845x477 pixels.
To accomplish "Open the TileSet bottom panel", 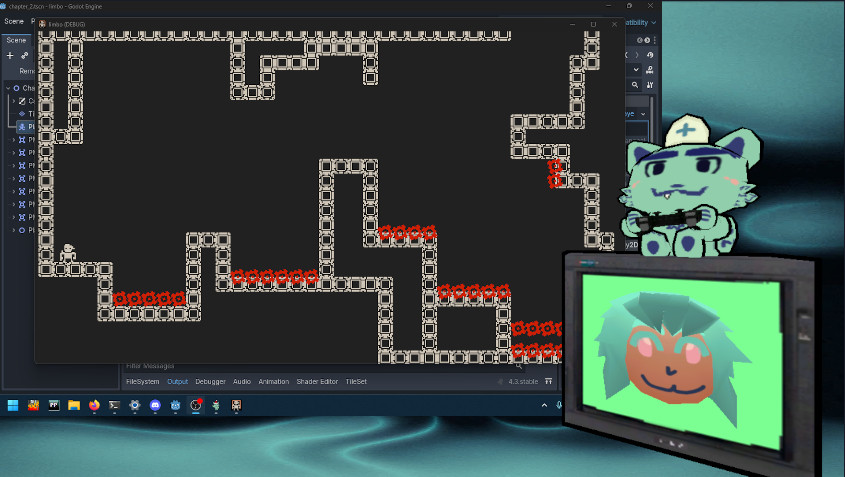I will (x=356, y=382).
